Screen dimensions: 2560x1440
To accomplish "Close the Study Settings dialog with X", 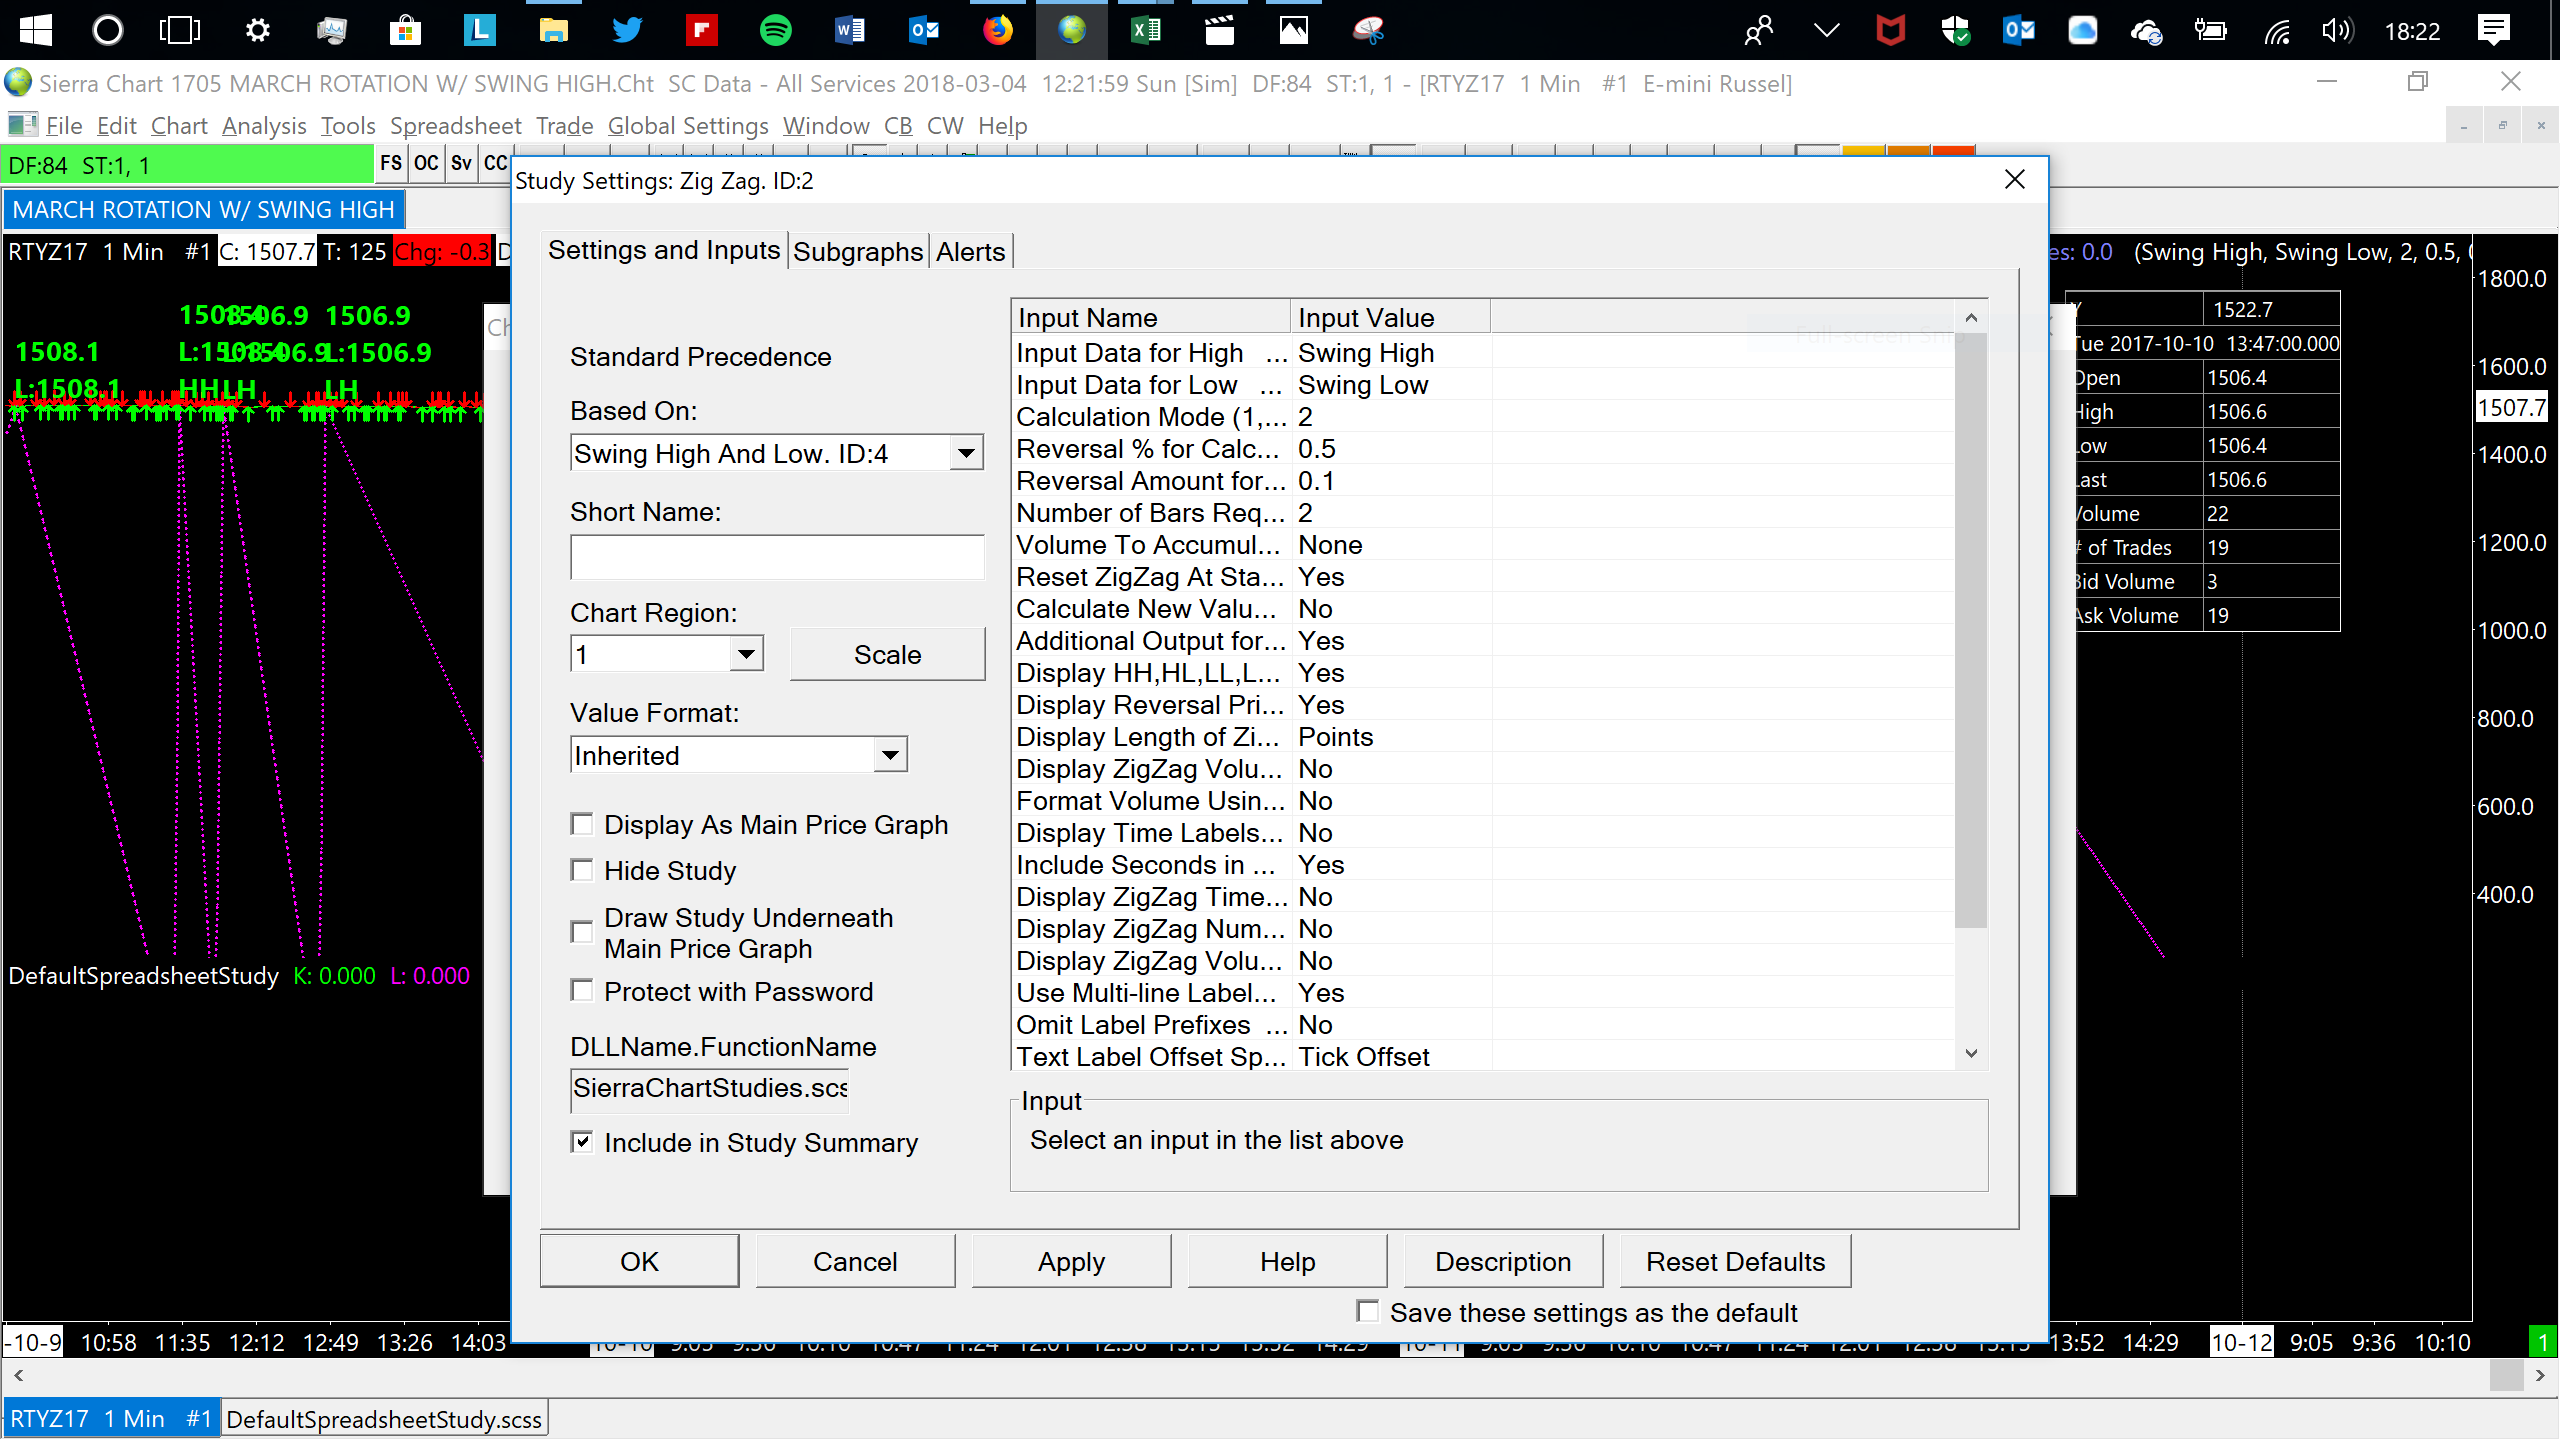I will 2015,180.
